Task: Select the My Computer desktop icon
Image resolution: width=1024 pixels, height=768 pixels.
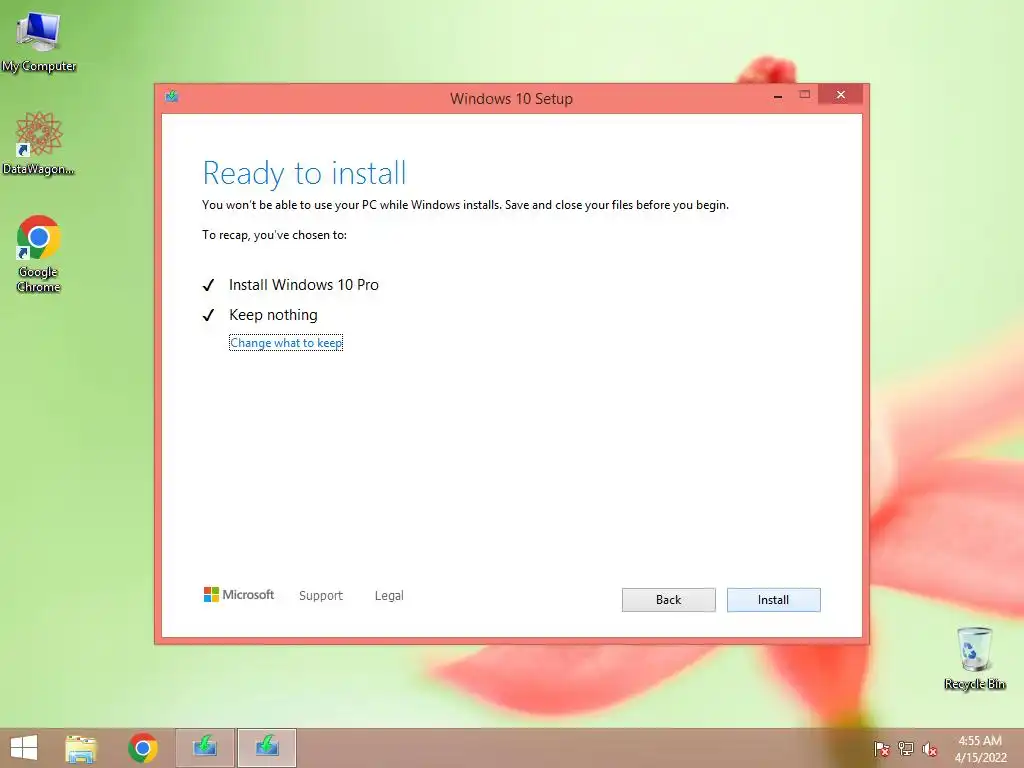Action: (x=39, y=42)
